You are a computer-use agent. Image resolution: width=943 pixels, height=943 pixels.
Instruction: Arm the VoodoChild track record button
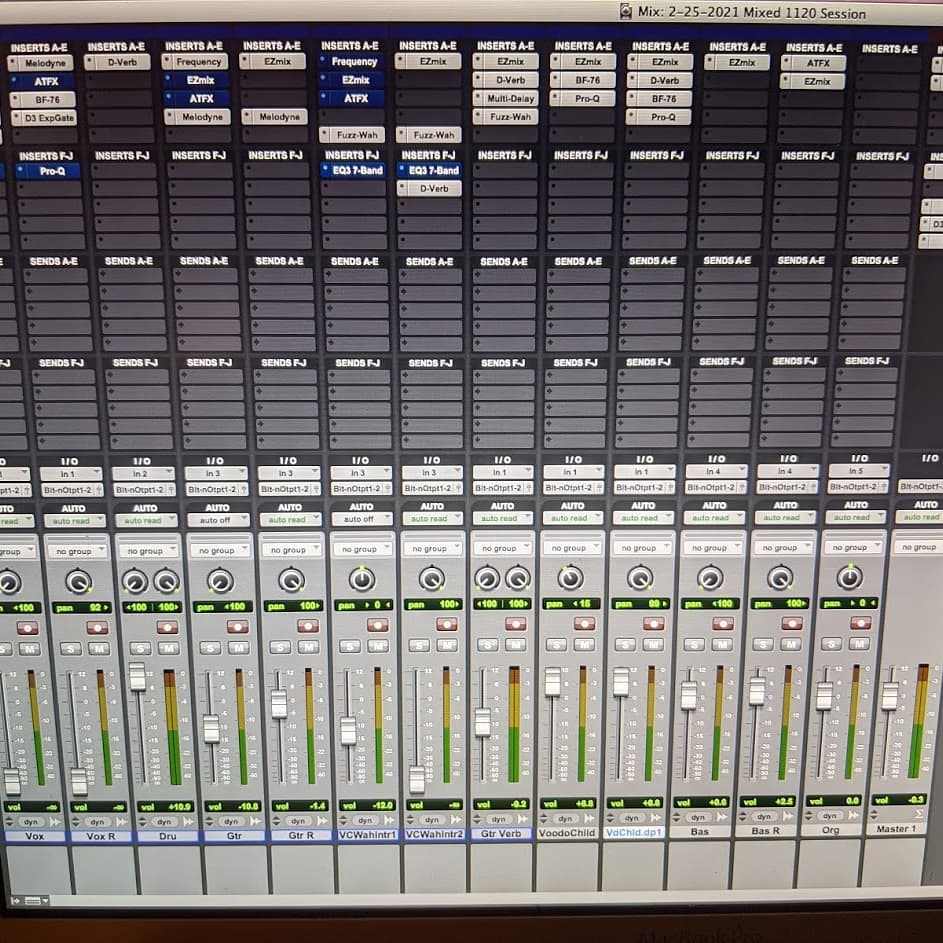click(584, 623)
